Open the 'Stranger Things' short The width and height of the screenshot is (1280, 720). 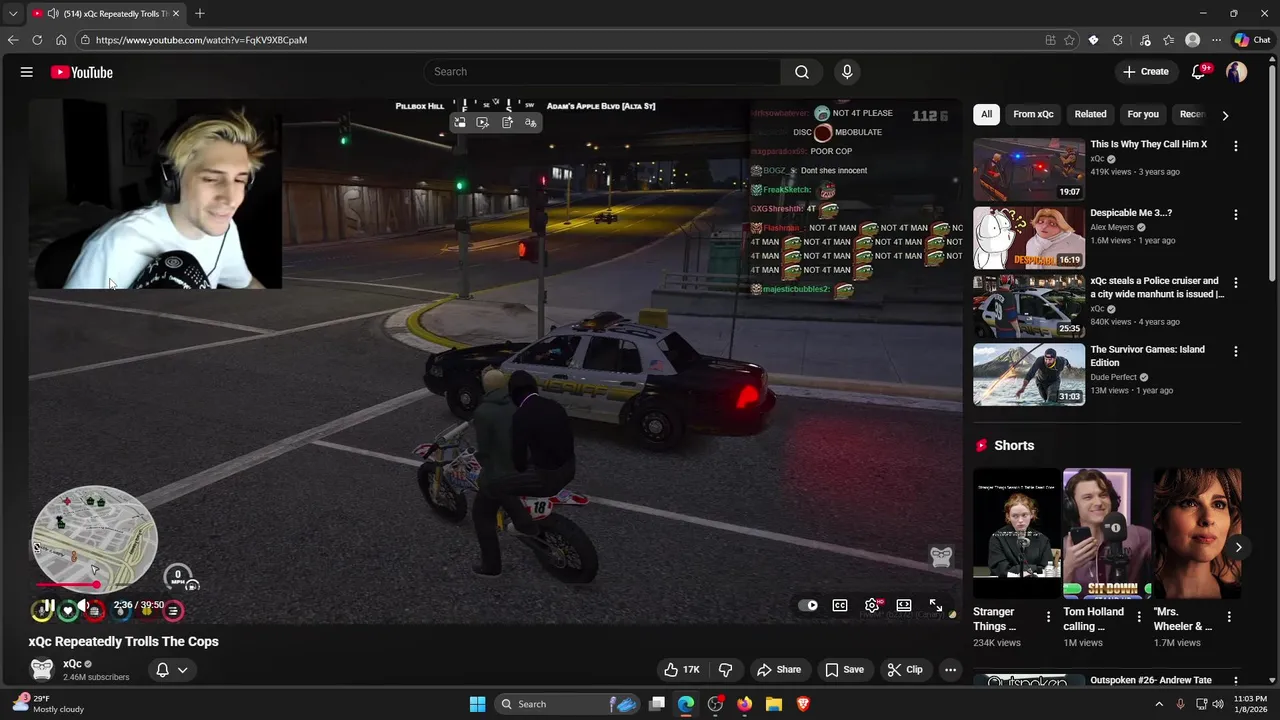(x=1016, y=533)
